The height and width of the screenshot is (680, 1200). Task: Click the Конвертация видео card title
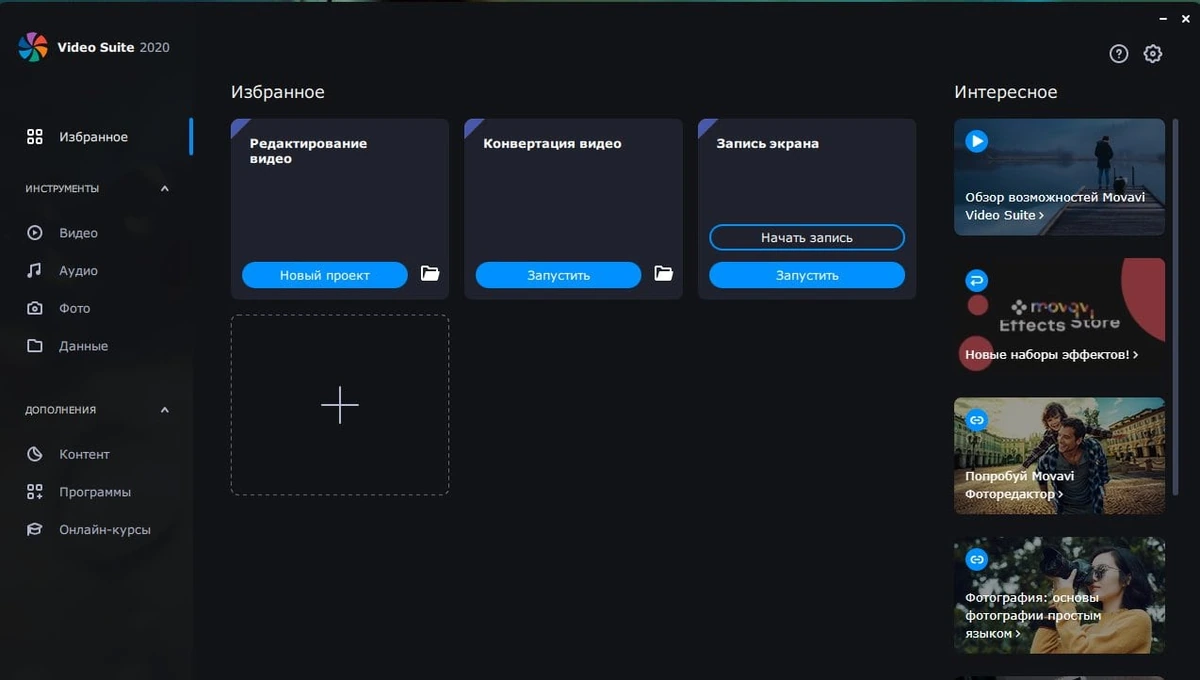[552, 143]
